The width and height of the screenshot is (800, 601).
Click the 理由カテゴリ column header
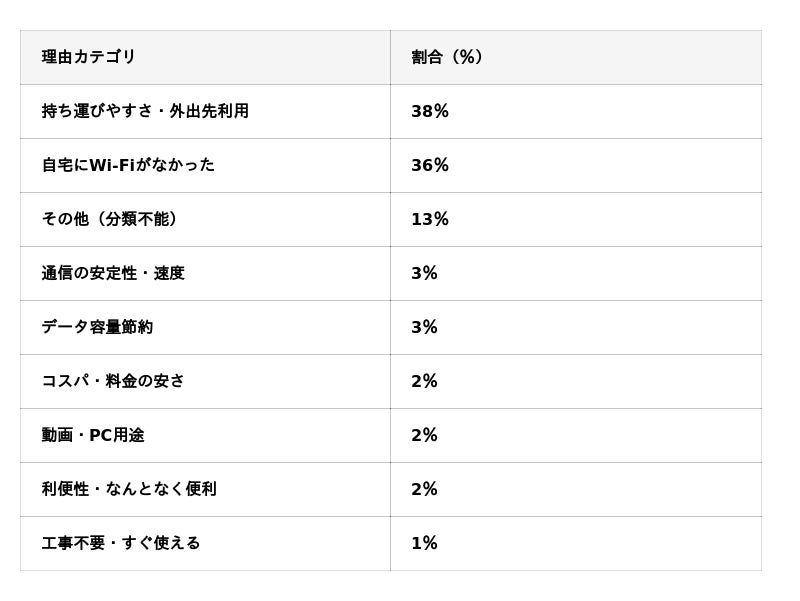(x=89, y=57)
